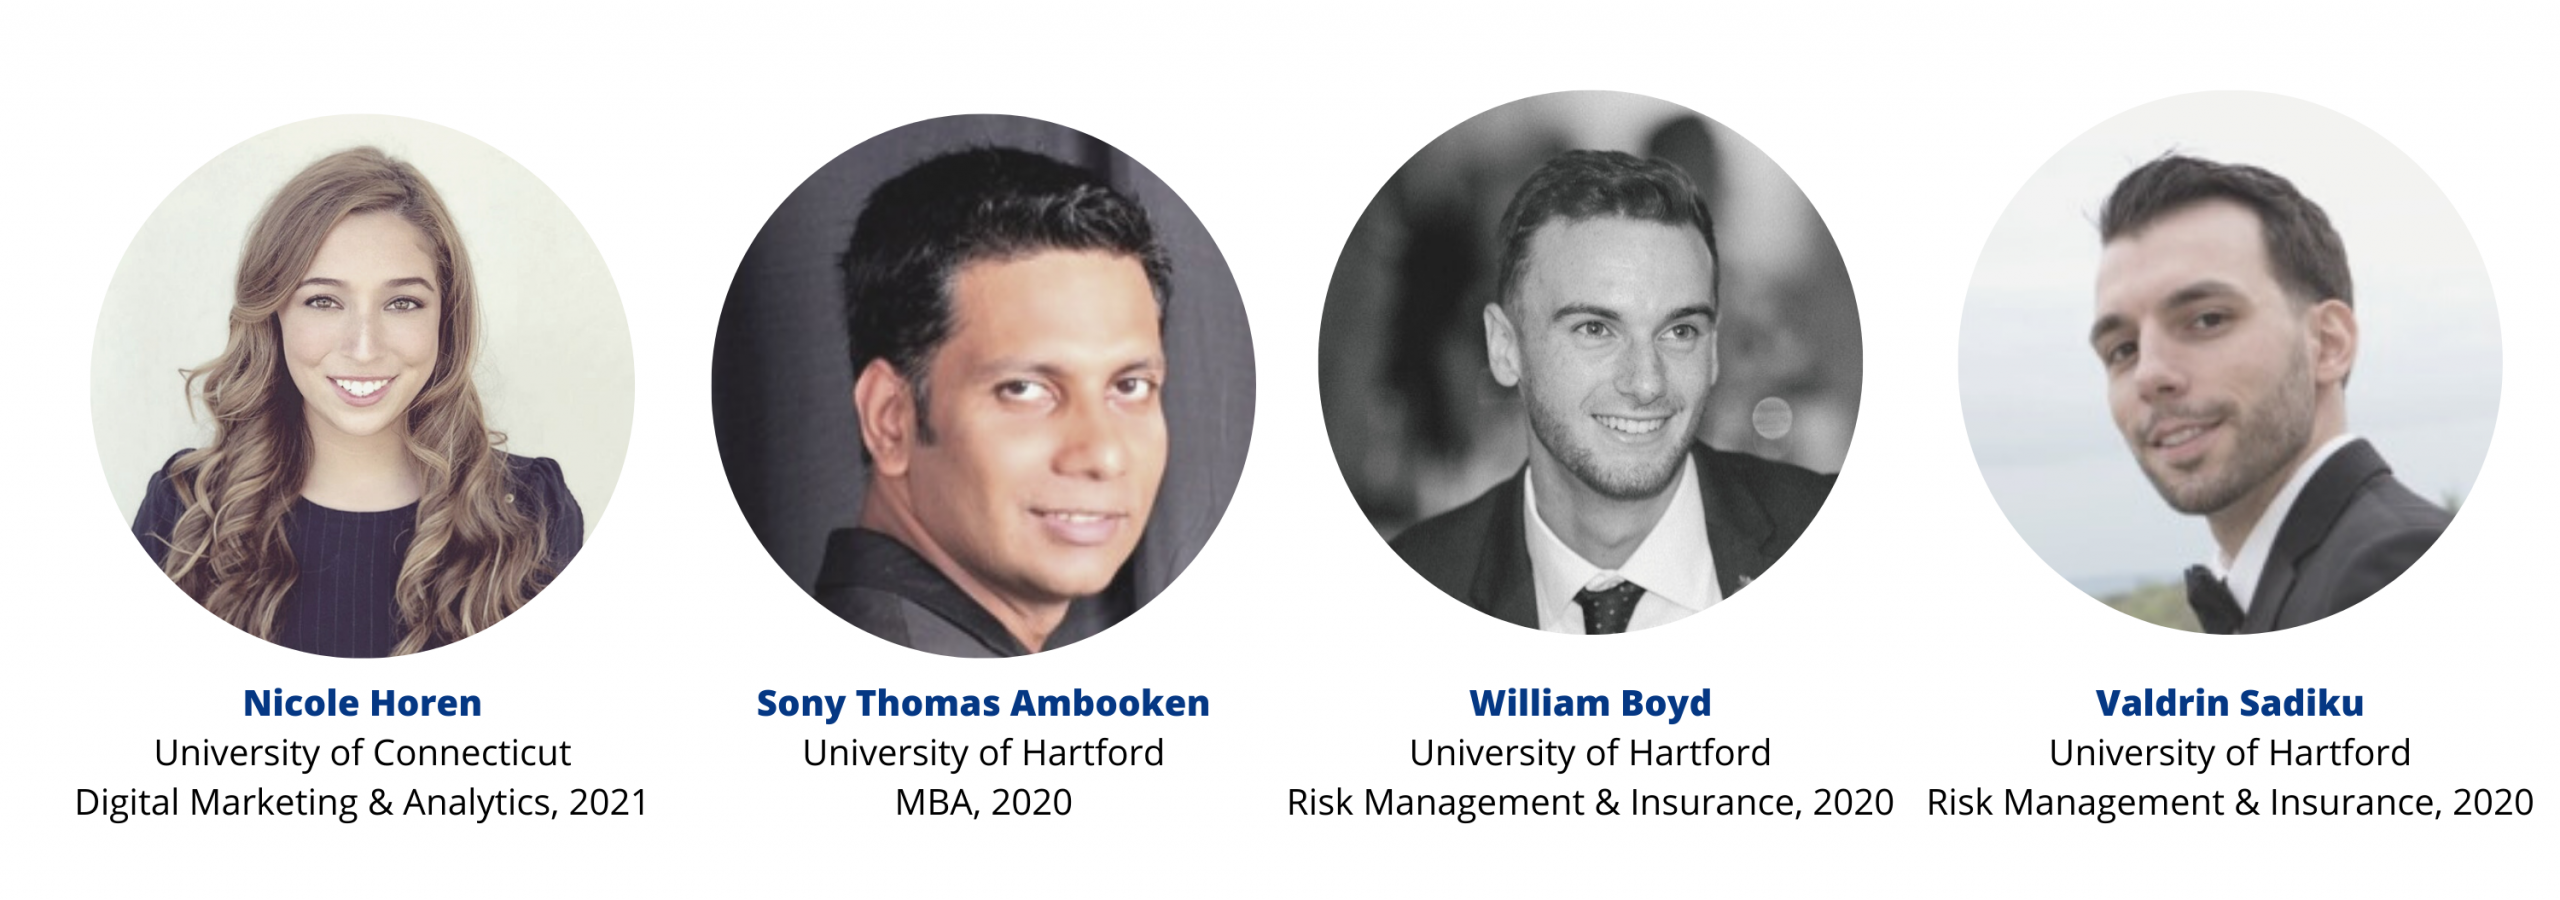Click University of Hartford under Sony Thomas Ambooken
Screen dimensions: 2560x900
click(x=983, y=753)
